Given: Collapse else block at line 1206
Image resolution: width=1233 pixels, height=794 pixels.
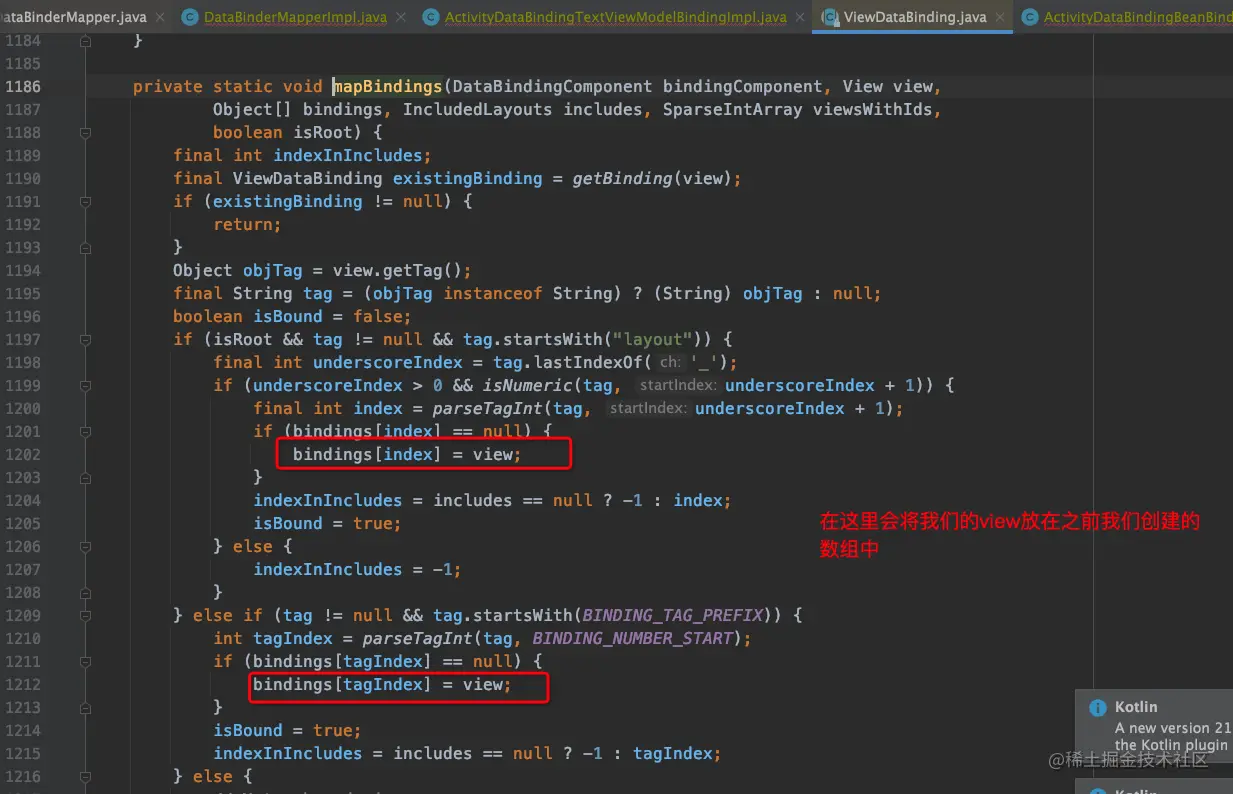Looking at the screenshot, I should click(x=85, y=546).
